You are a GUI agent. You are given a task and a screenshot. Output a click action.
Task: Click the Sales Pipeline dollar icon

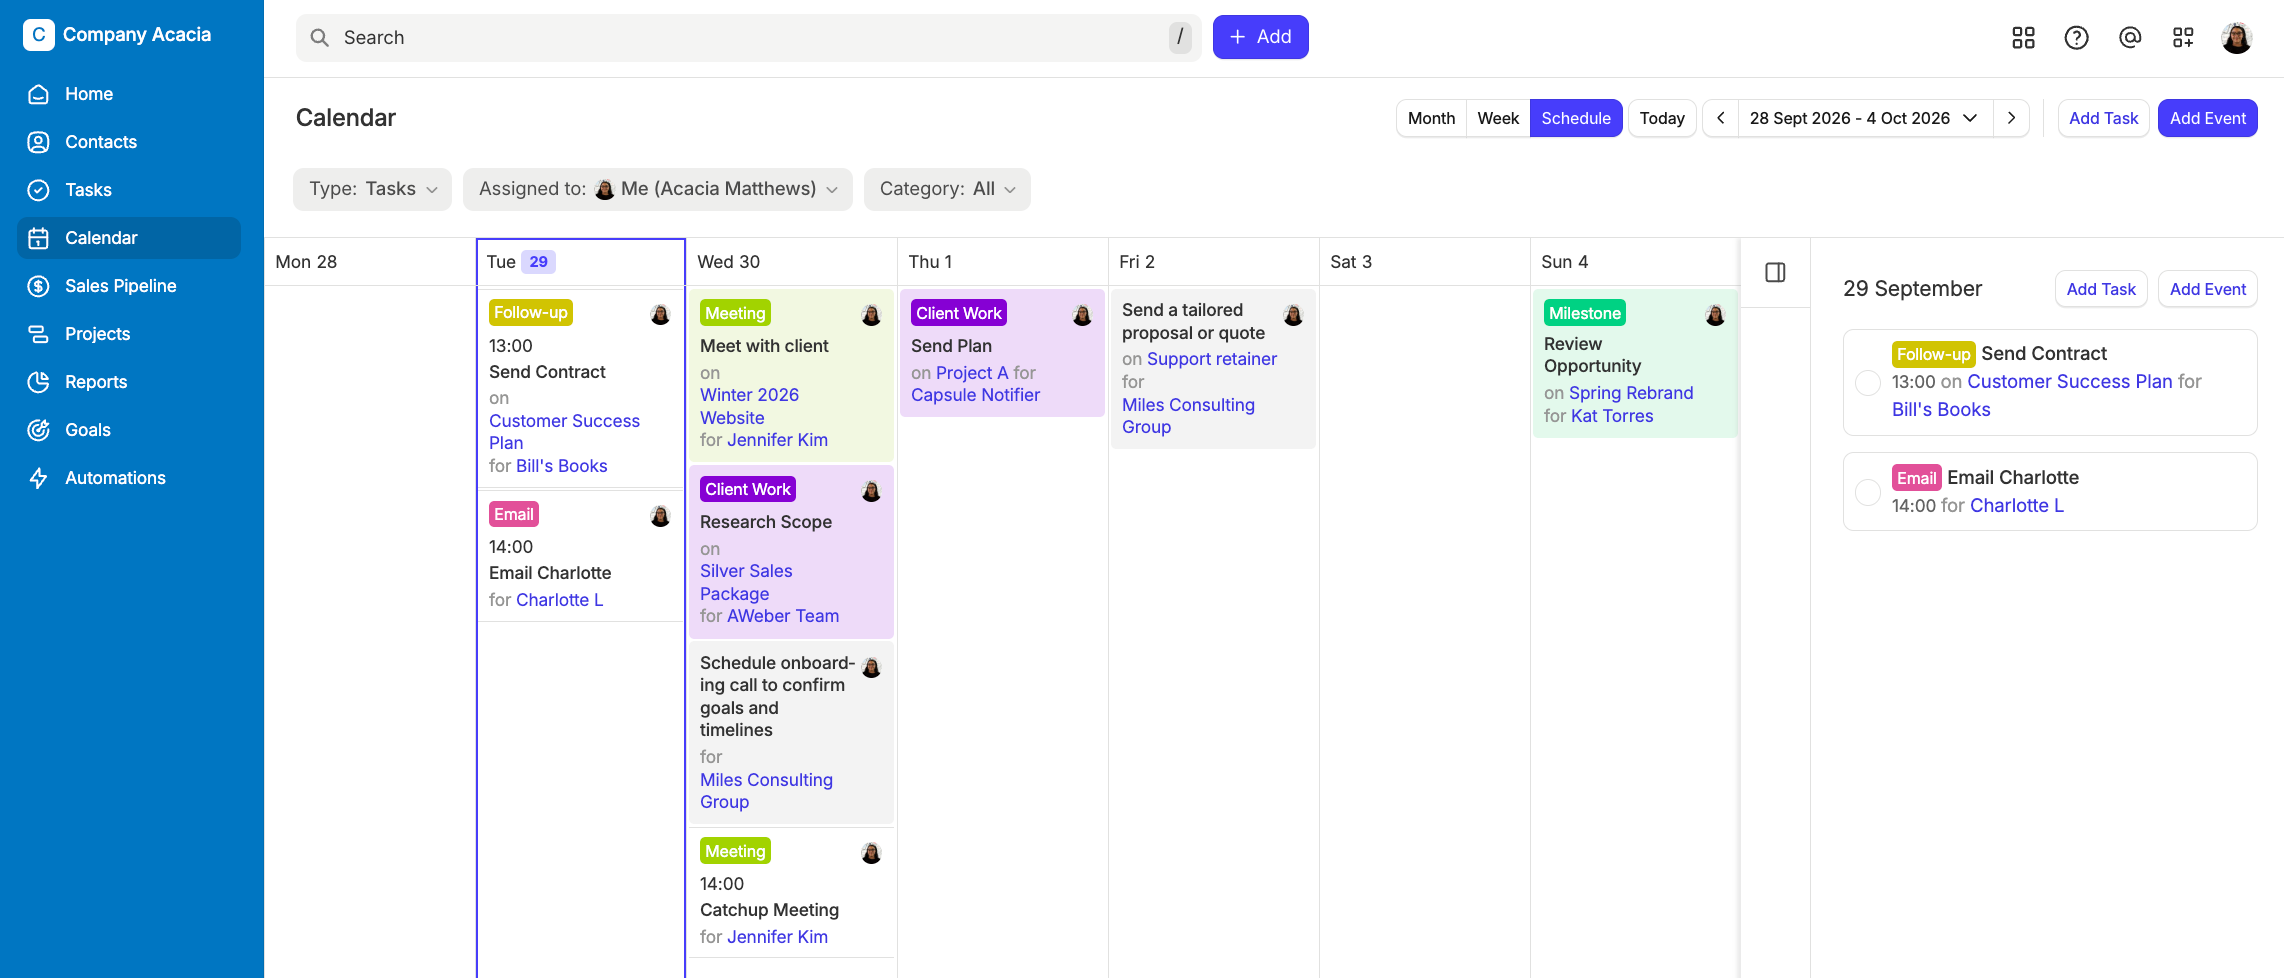pyautogui.click(x=38, y=286)
